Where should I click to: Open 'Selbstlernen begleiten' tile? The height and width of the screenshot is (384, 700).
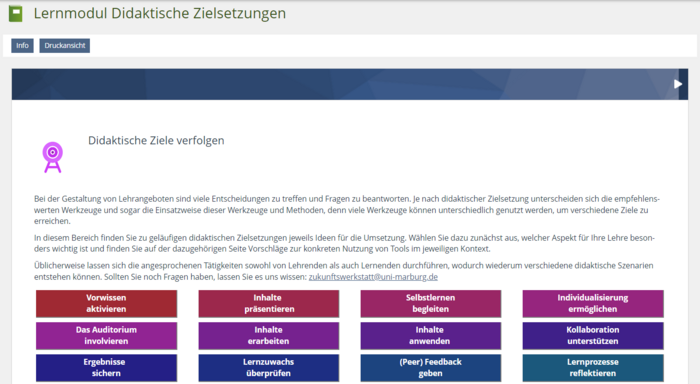[x=431, y=304]
